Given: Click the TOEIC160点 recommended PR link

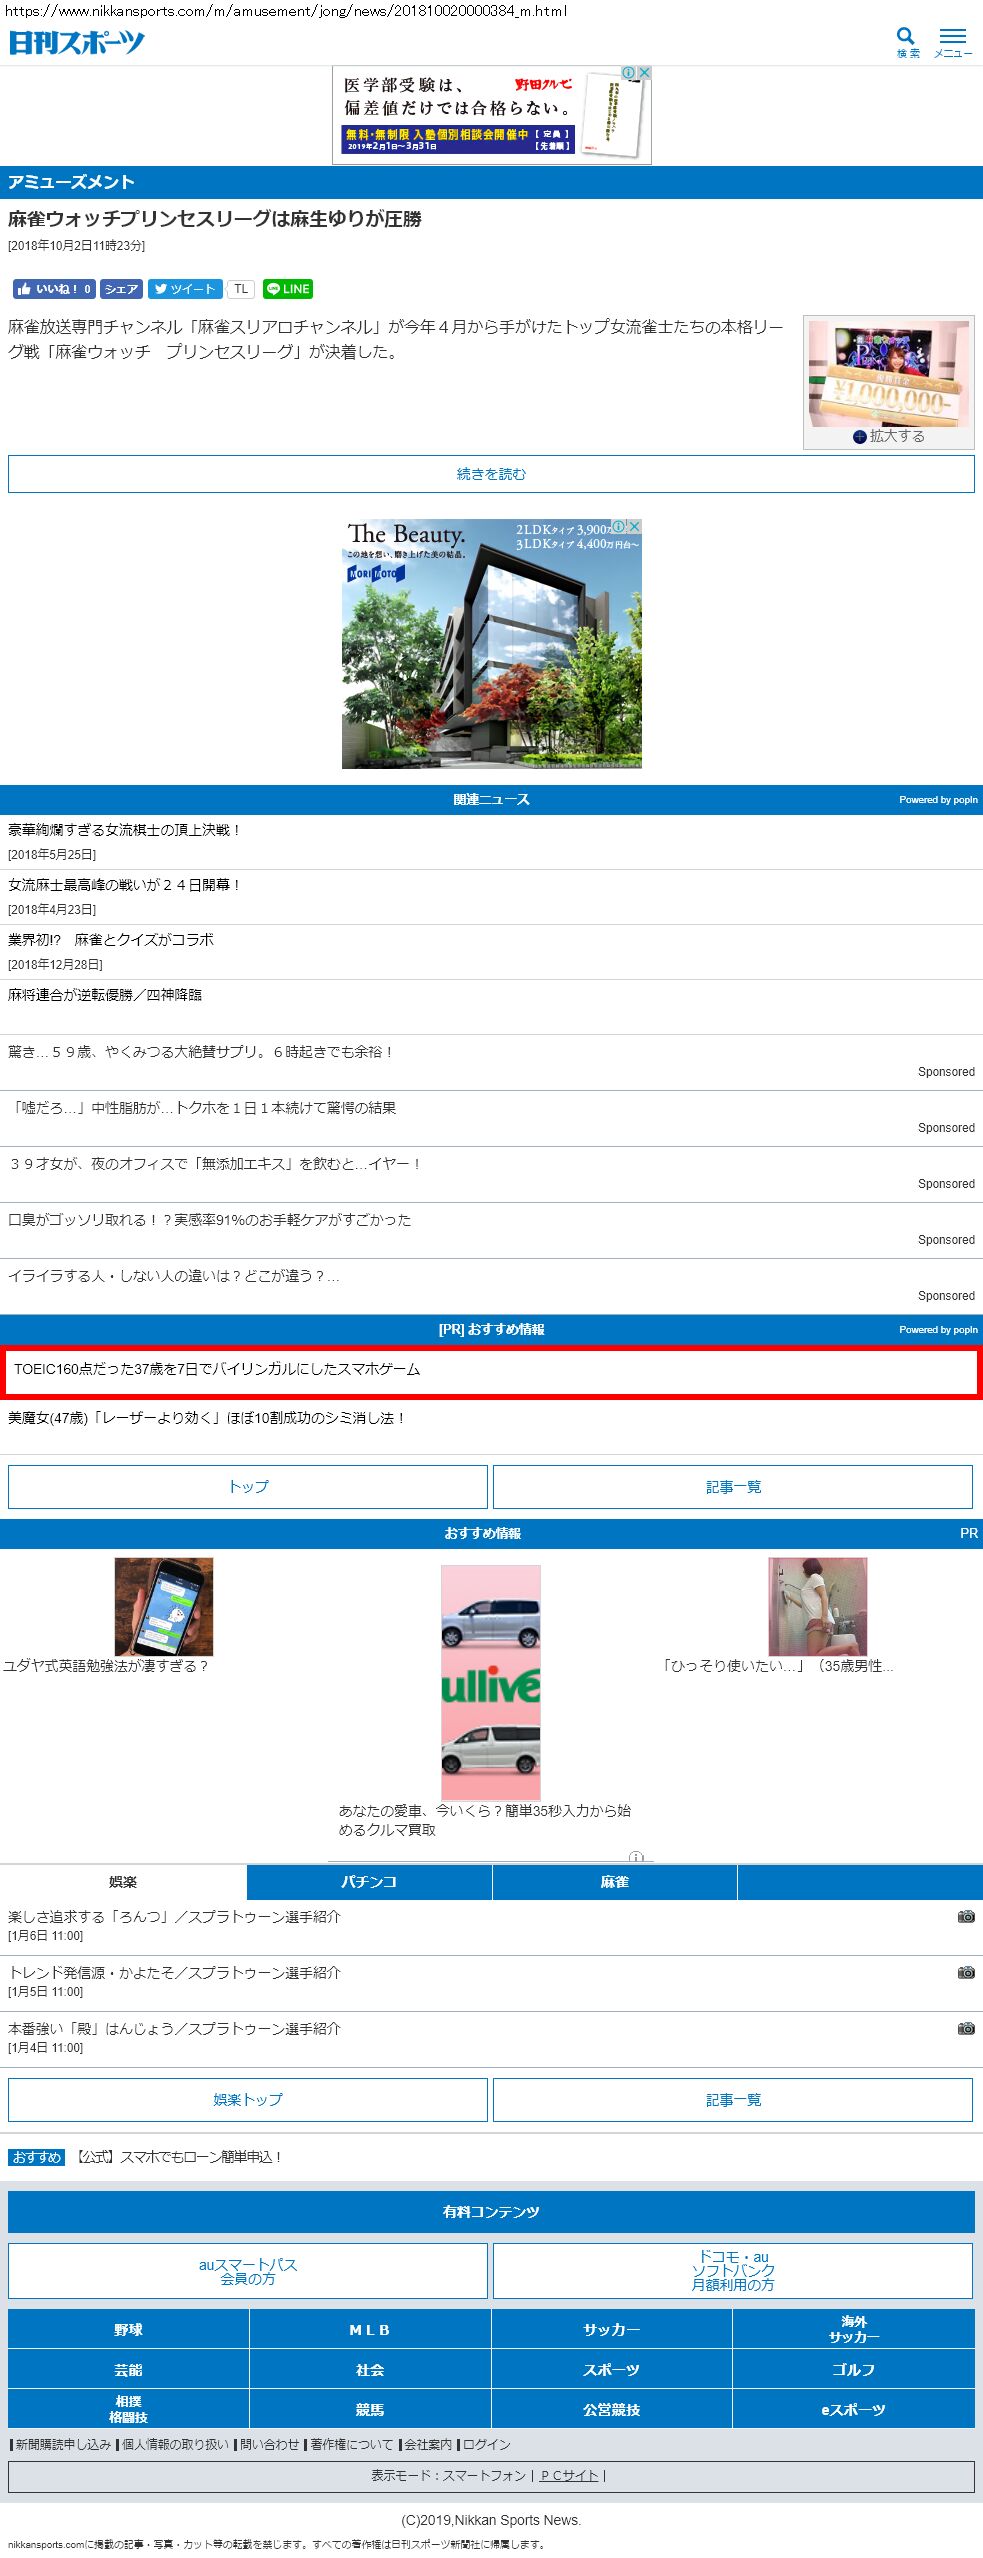Looking at the screenshot, I should [x=217, y=1369].
